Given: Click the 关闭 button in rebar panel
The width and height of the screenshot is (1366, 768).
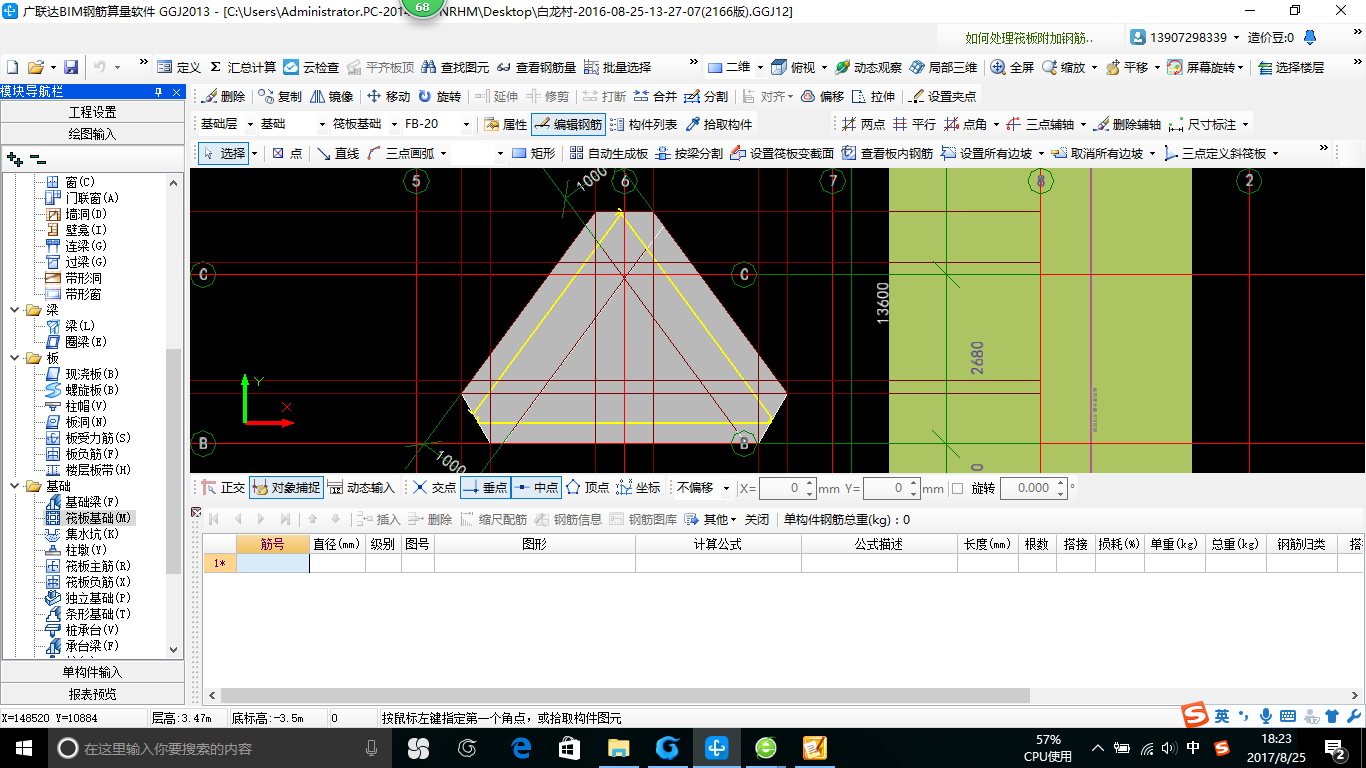Looking at the screenshot, I should tap(757, 520).
